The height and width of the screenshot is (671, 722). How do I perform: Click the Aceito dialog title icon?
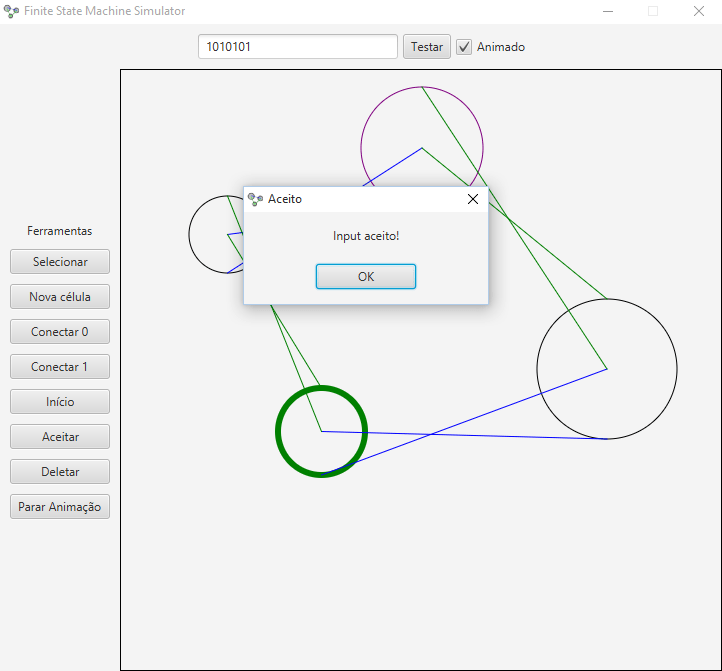point(255,199)
